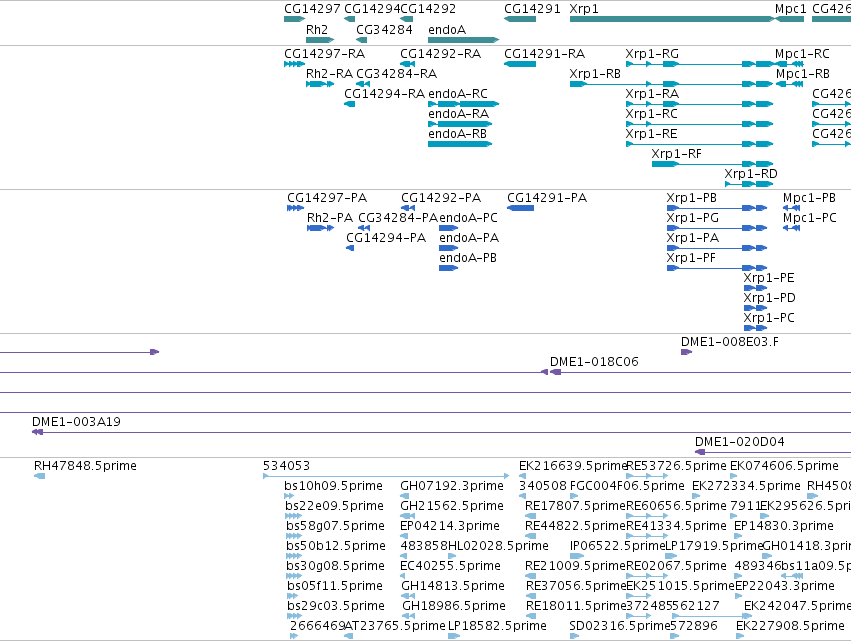Select the CG14291 gene bar

click(x=520, y=19)
